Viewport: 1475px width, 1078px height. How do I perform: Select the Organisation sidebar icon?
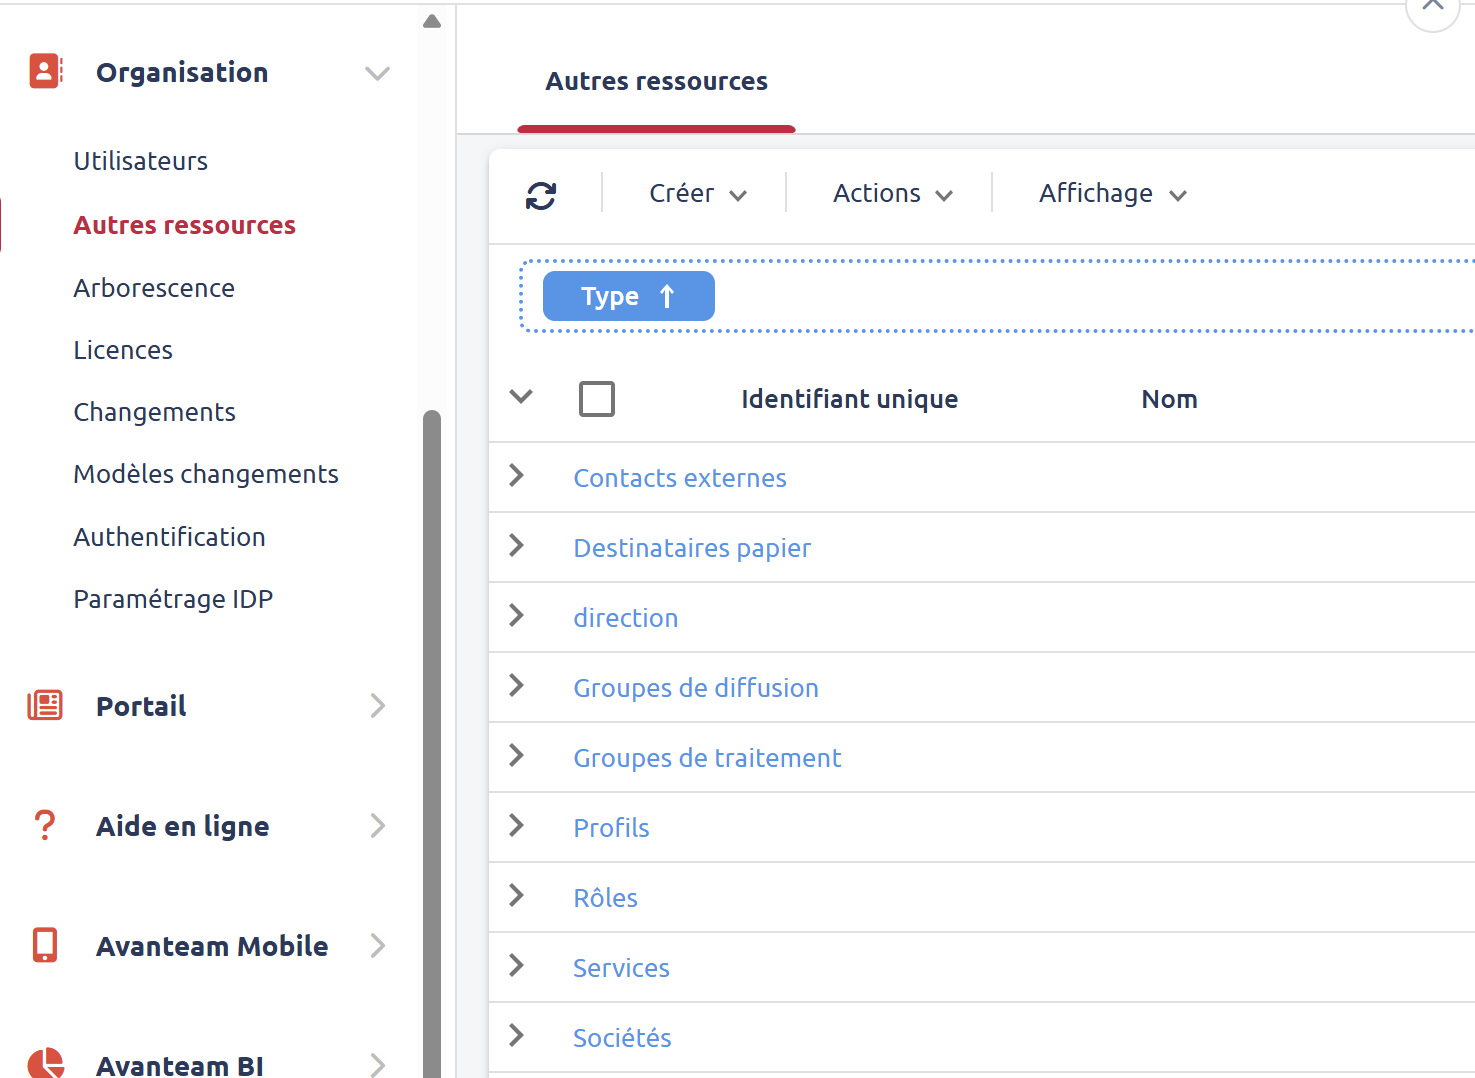point(45,71)
